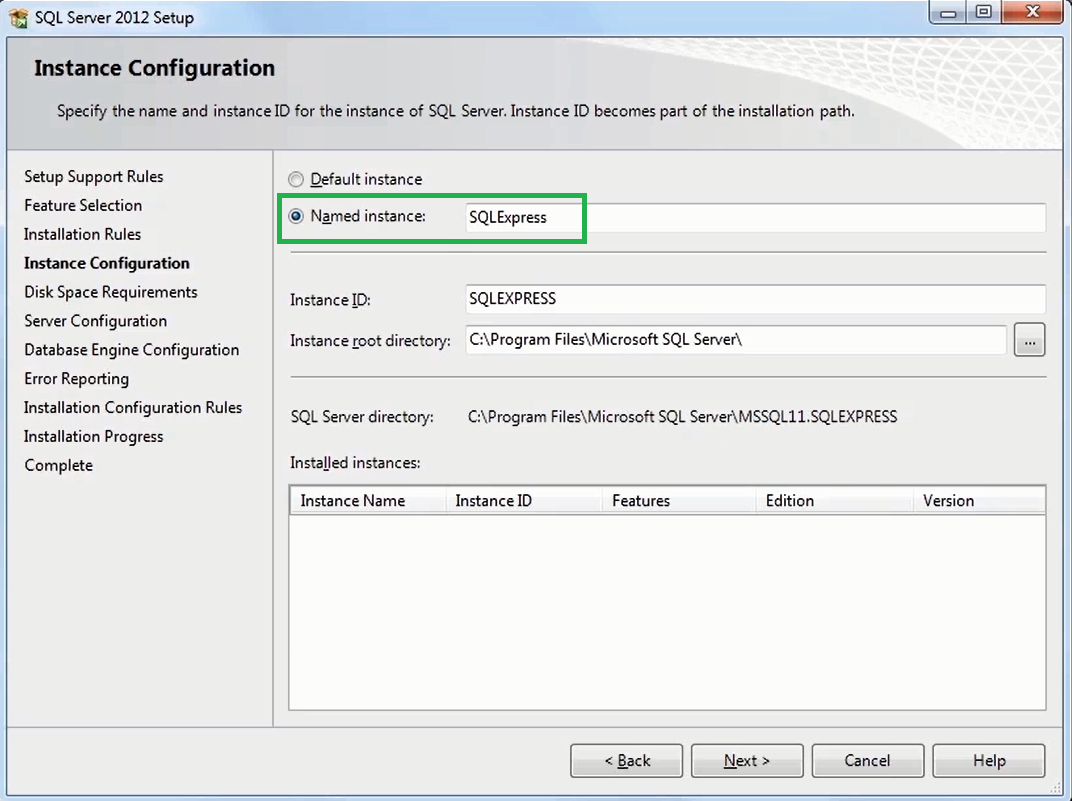Click the browse "..." button for root directory
1072x801 pixels.
pyautogui.click(x=1029, y=340)
